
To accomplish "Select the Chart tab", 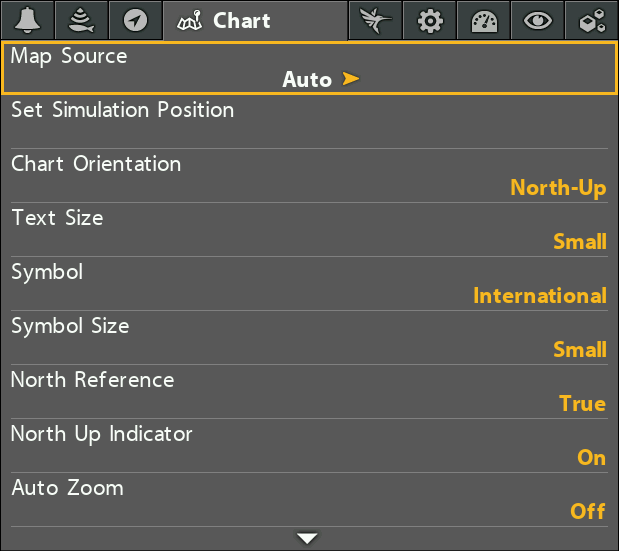I will click(255, 21).
